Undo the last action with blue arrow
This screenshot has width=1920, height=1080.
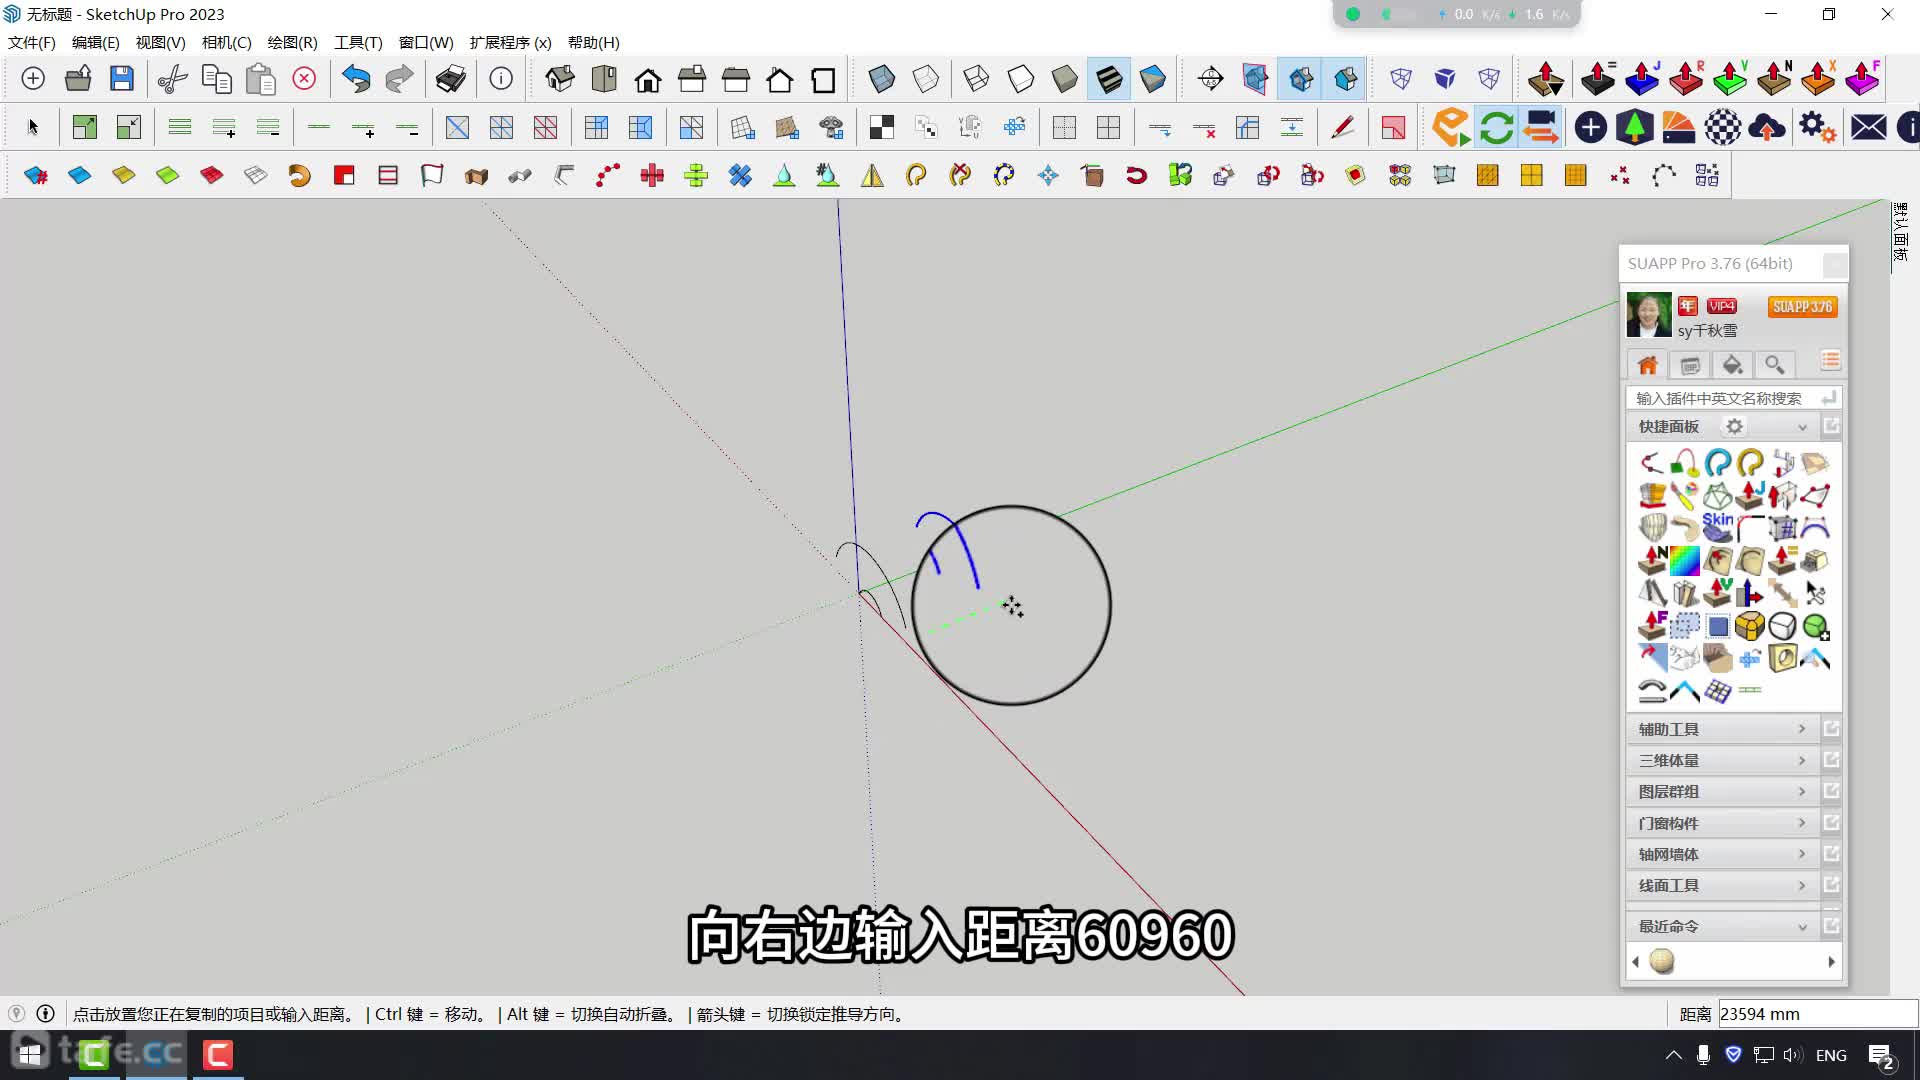[x=356, y=79]
